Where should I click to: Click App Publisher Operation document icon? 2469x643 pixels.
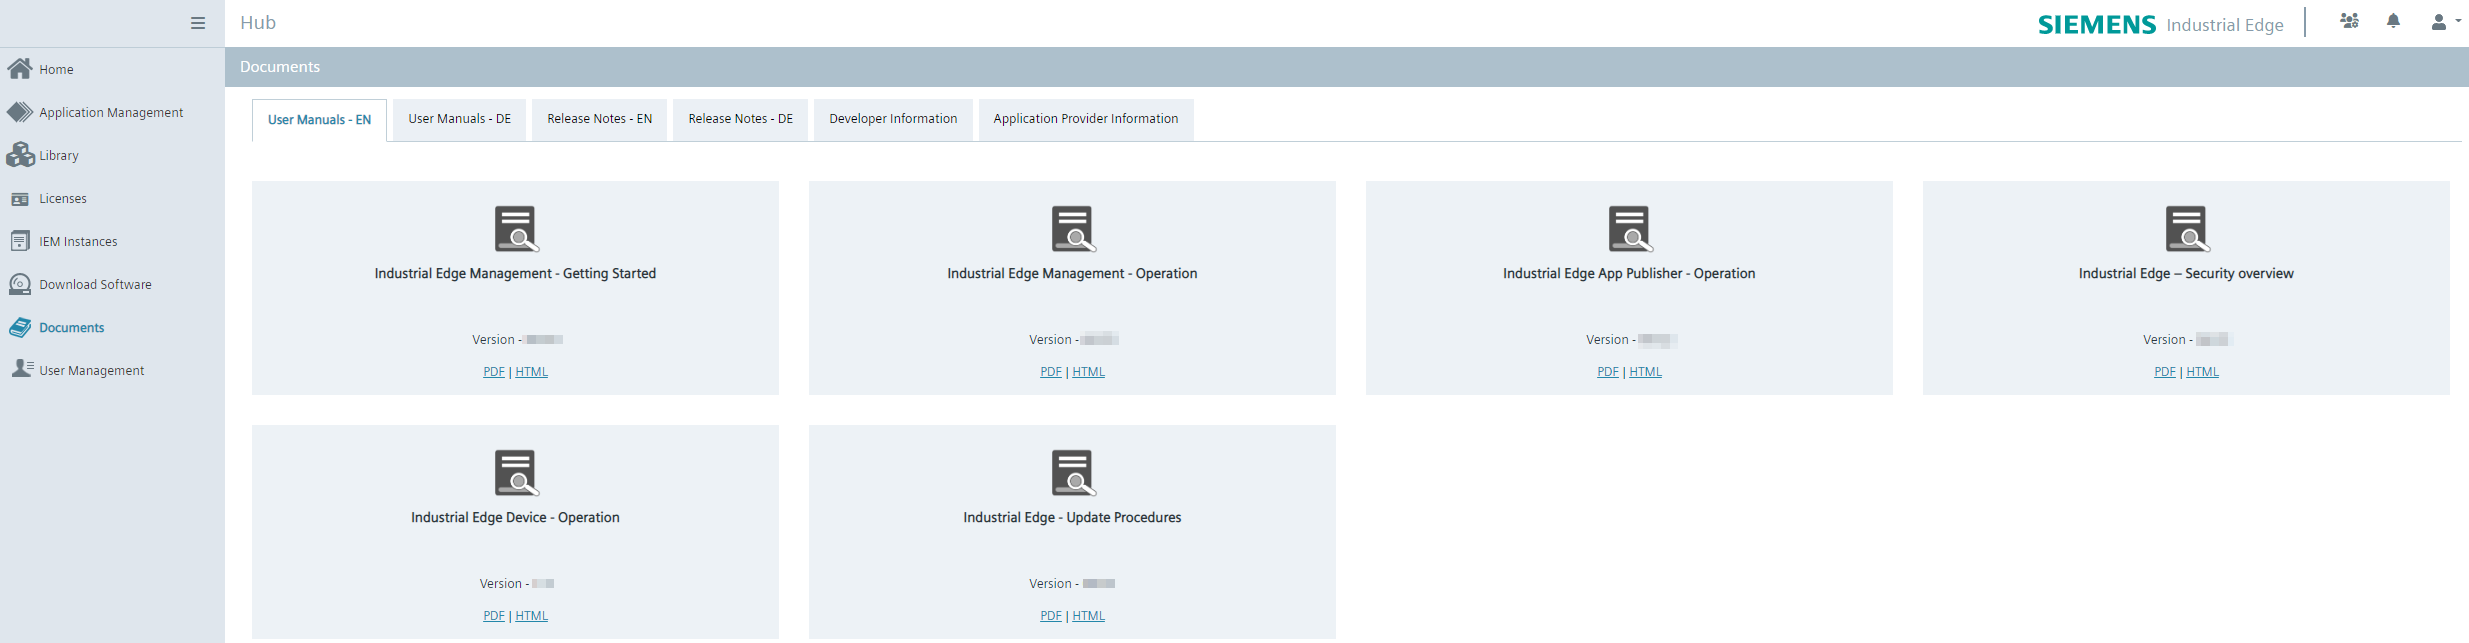point(1631,229)
